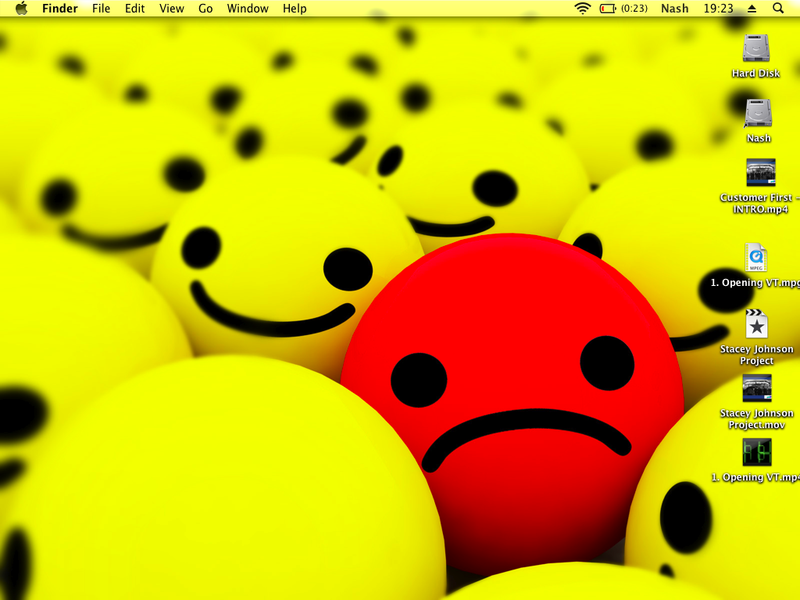800x600 pixels.
Task: Open the Nash user menu
Action: (674, 9)
